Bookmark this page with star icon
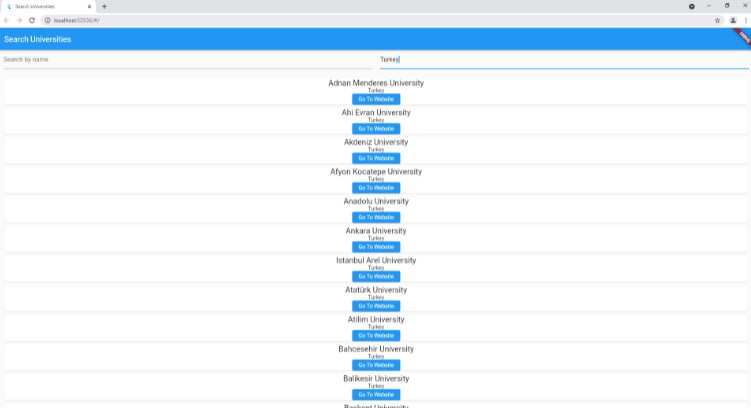 click(717, 20)
